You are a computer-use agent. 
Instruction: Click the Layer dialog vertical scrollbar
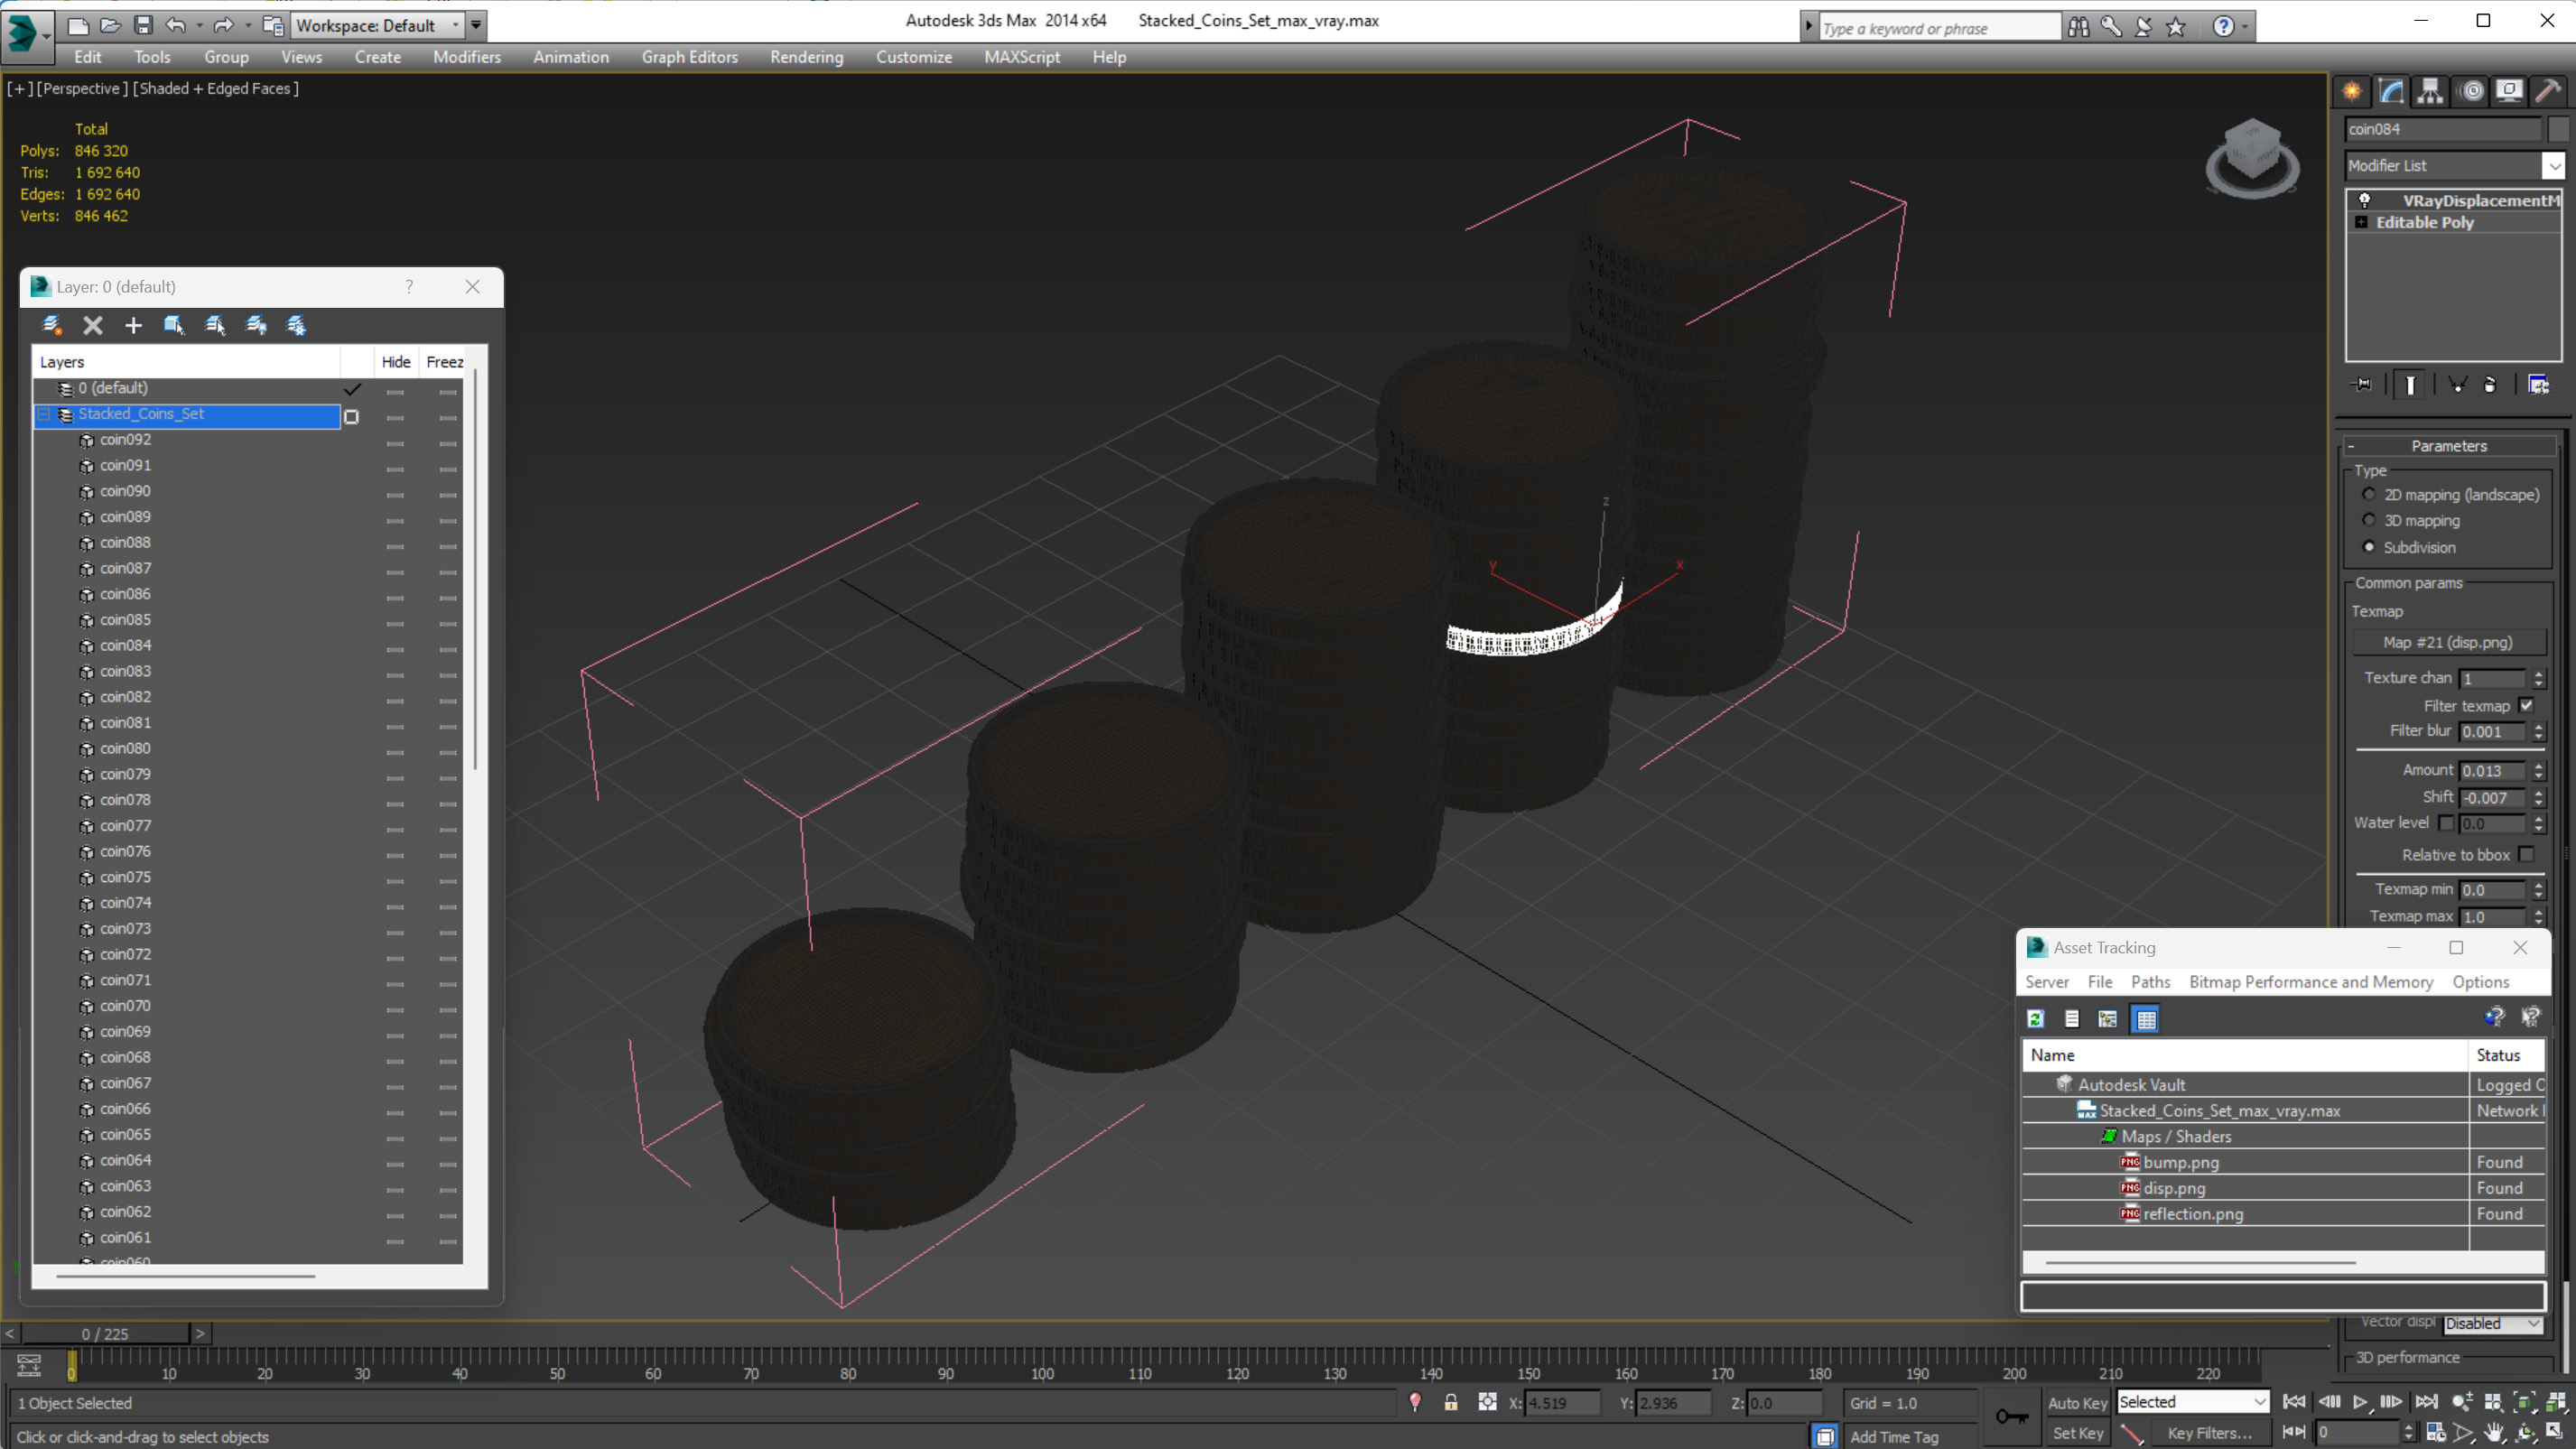pyautogui.click(x=475, y=570)
